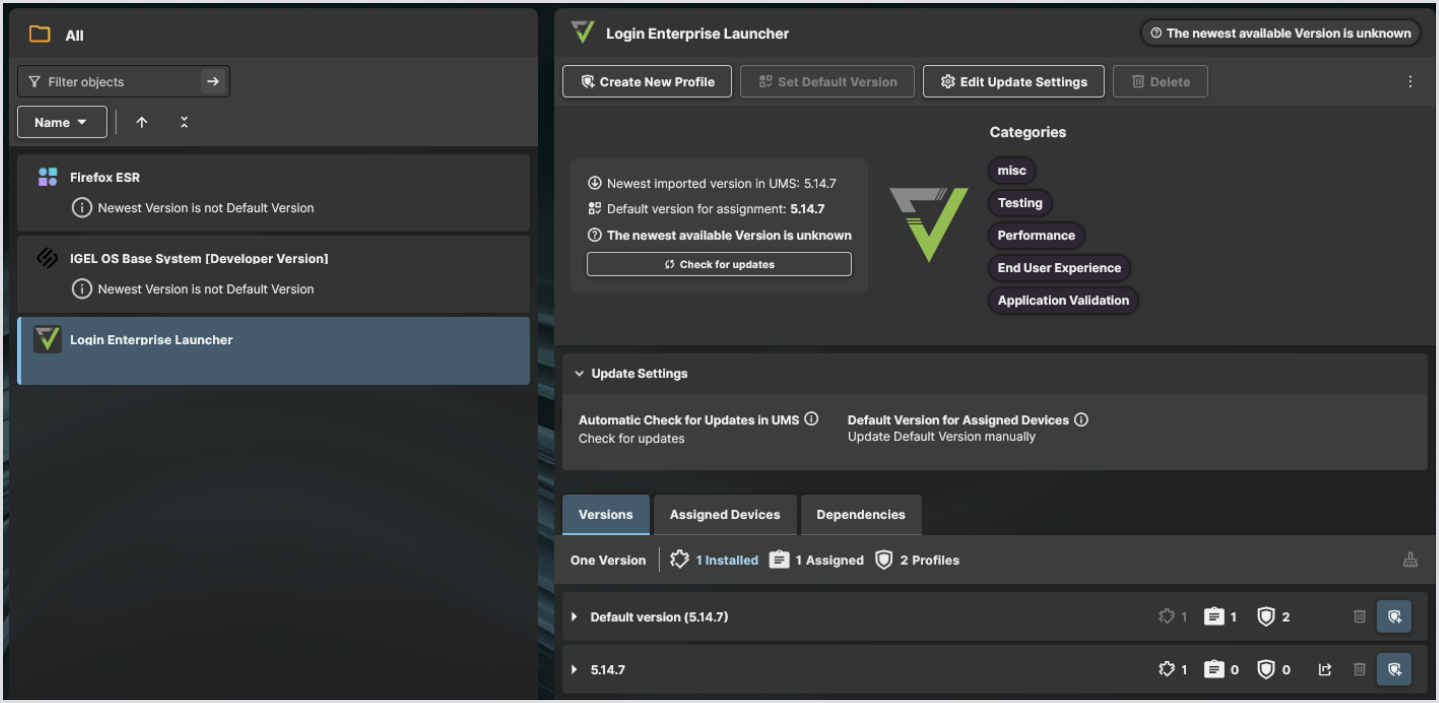
Task: Toggle the 1 Installed filter
Action: [x=715, y=560]
